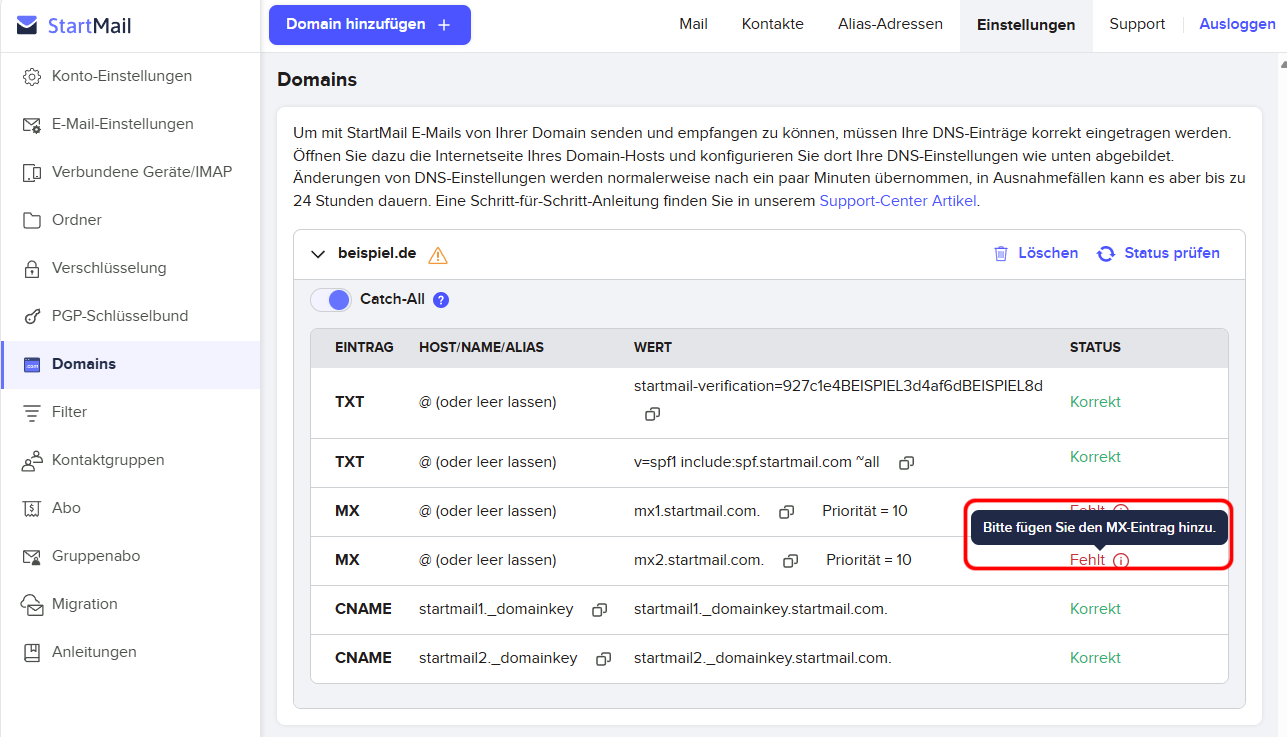Switch to the Alias-Adressen tab
Image resolution: width=1287 pixels, height=737 pixels.
[890, 24]
